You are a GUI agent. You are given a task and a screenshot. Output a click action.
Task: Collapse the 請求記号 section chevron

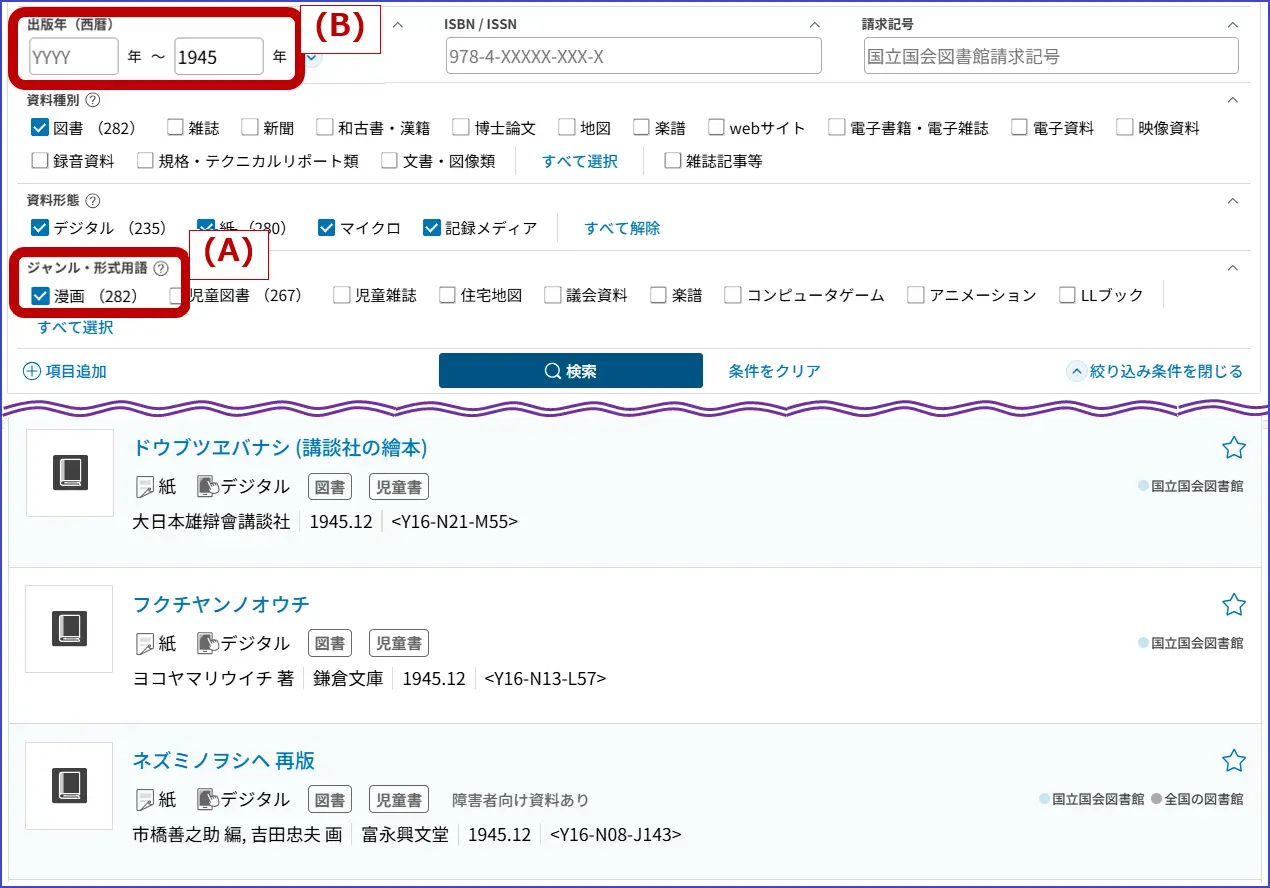point(1232,24)
